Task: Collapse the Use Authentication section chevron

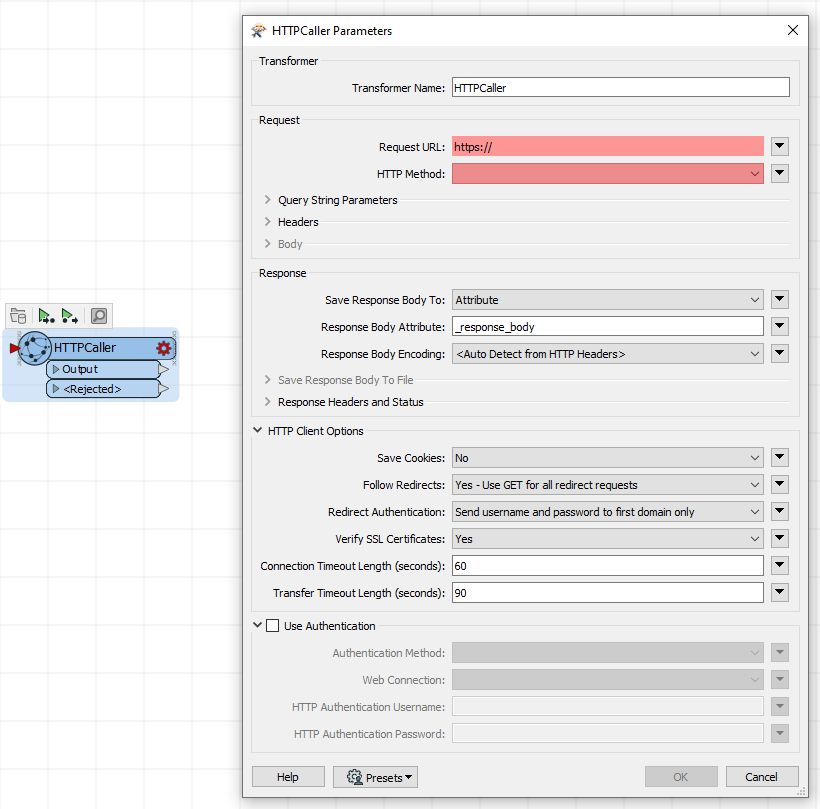Action: (x=257, y=625)
